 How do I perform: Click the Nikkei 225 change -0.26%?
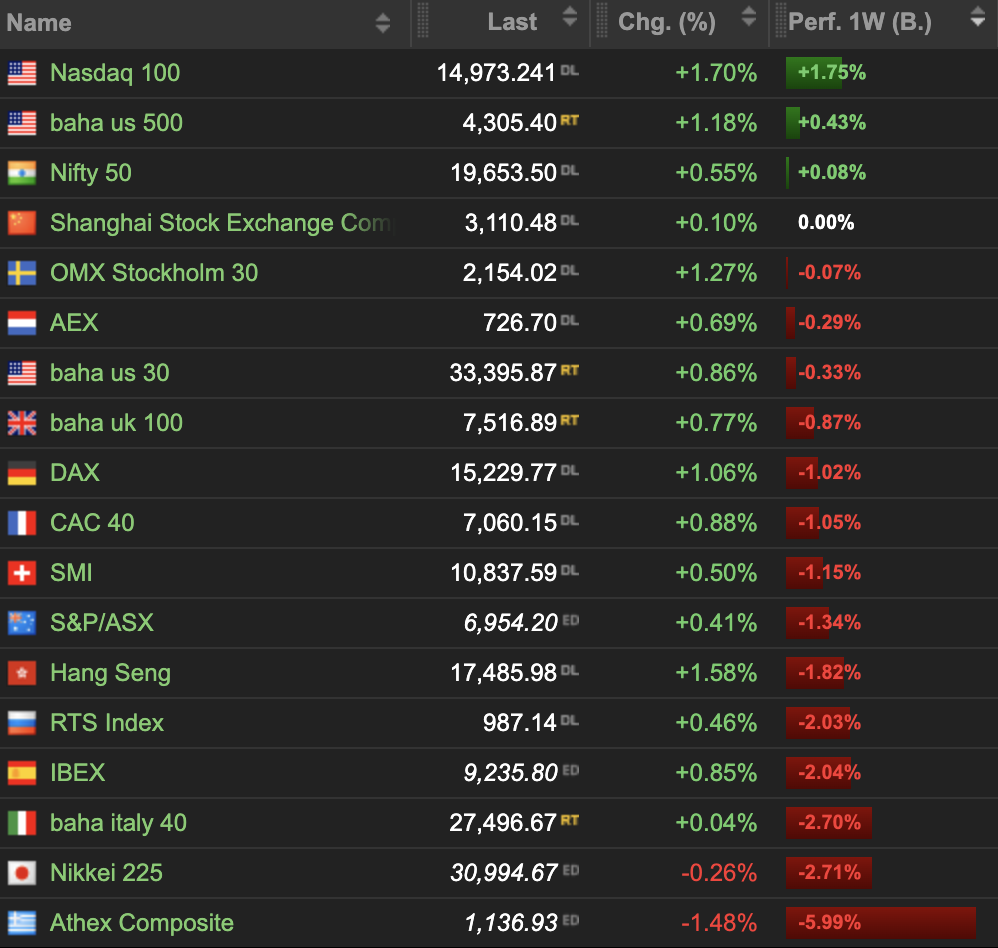click(719, 873)
